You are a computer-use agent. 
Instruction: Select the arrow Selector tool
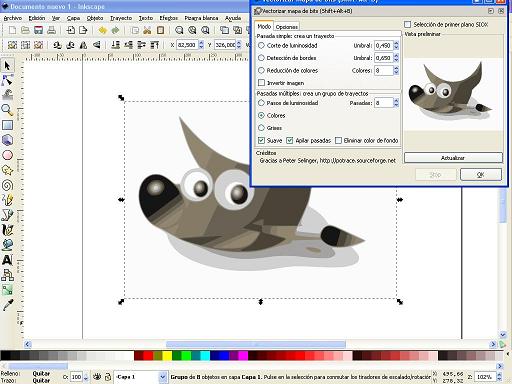click(x=7, y=65)
